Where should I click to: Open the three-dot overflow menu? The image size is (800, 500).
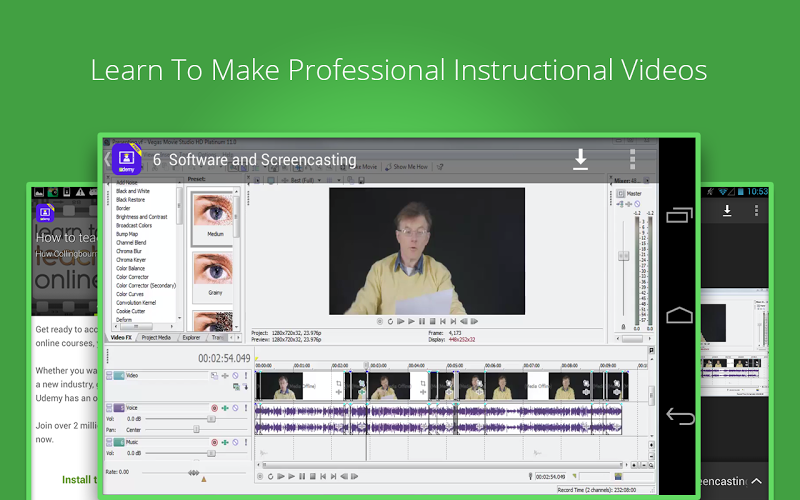[x=633, y=160]
